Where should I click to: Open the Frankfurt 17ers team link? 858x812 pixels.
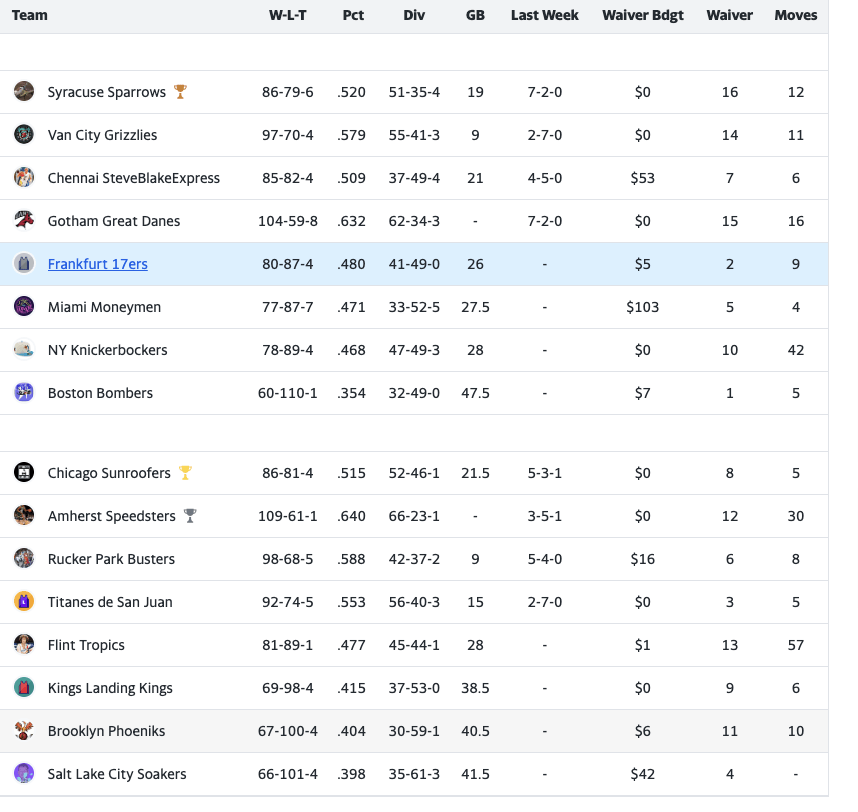coord(97,264)
